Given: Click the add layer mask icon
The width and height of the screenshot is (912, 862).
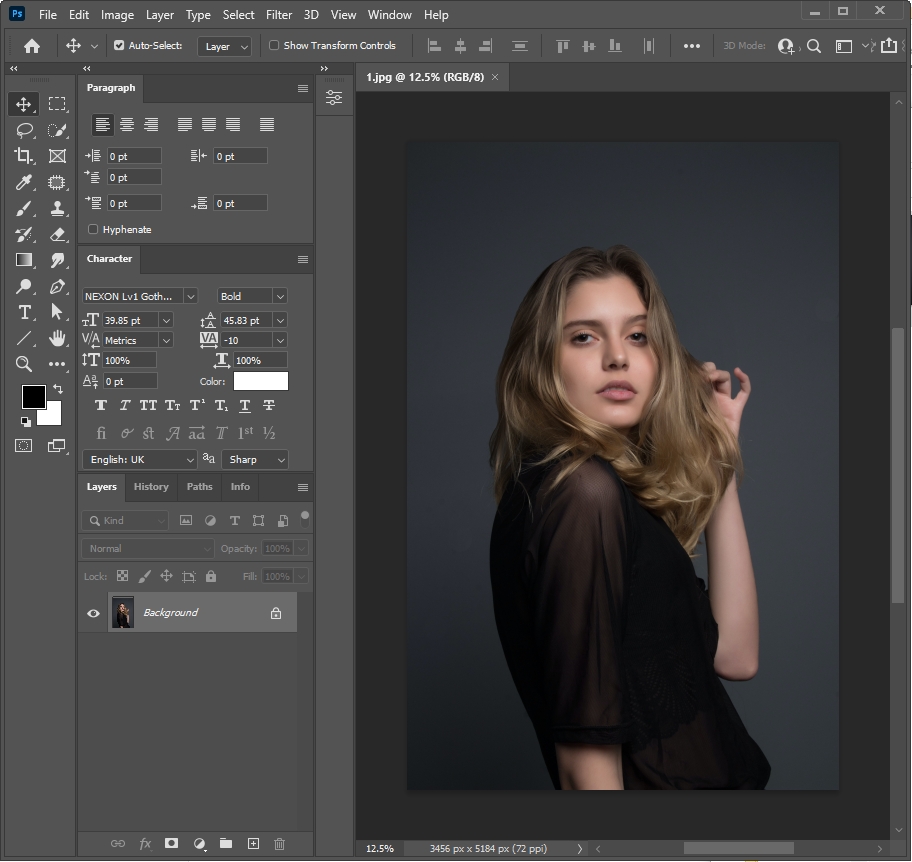Looking at the screenshot, I should (172, 844).
